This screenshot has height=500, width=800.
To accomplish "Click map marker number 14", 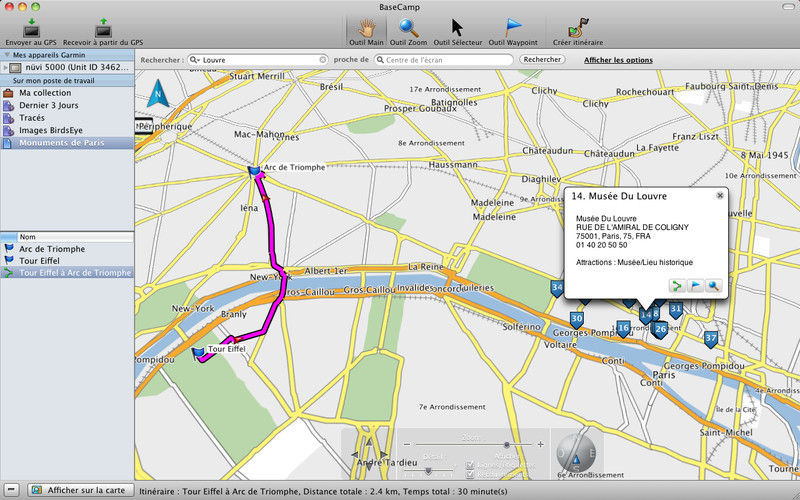I will [x=646, y=315].
